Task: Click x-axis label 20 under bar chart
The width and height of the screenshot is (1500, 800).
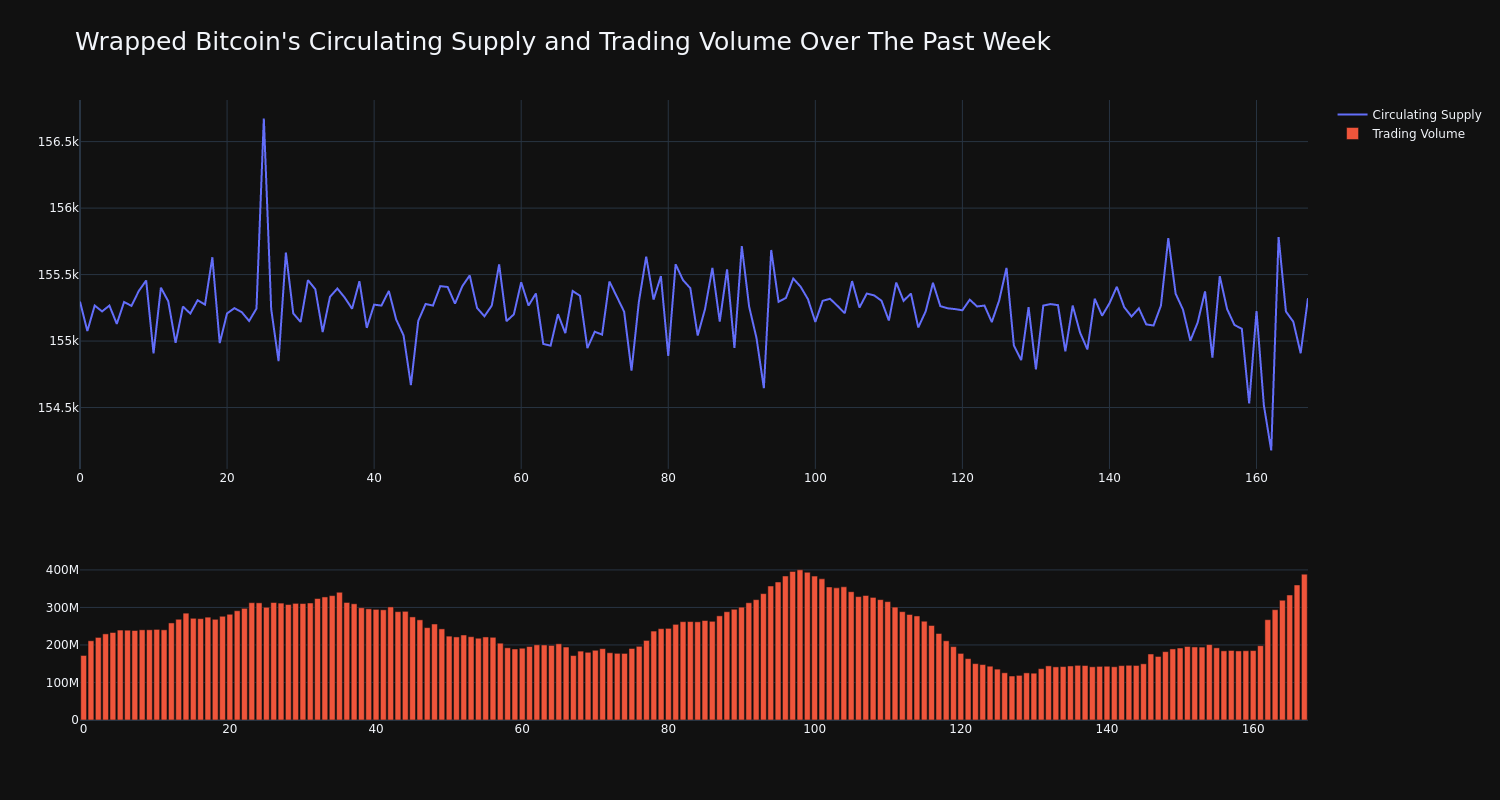Action: point(230,729)
